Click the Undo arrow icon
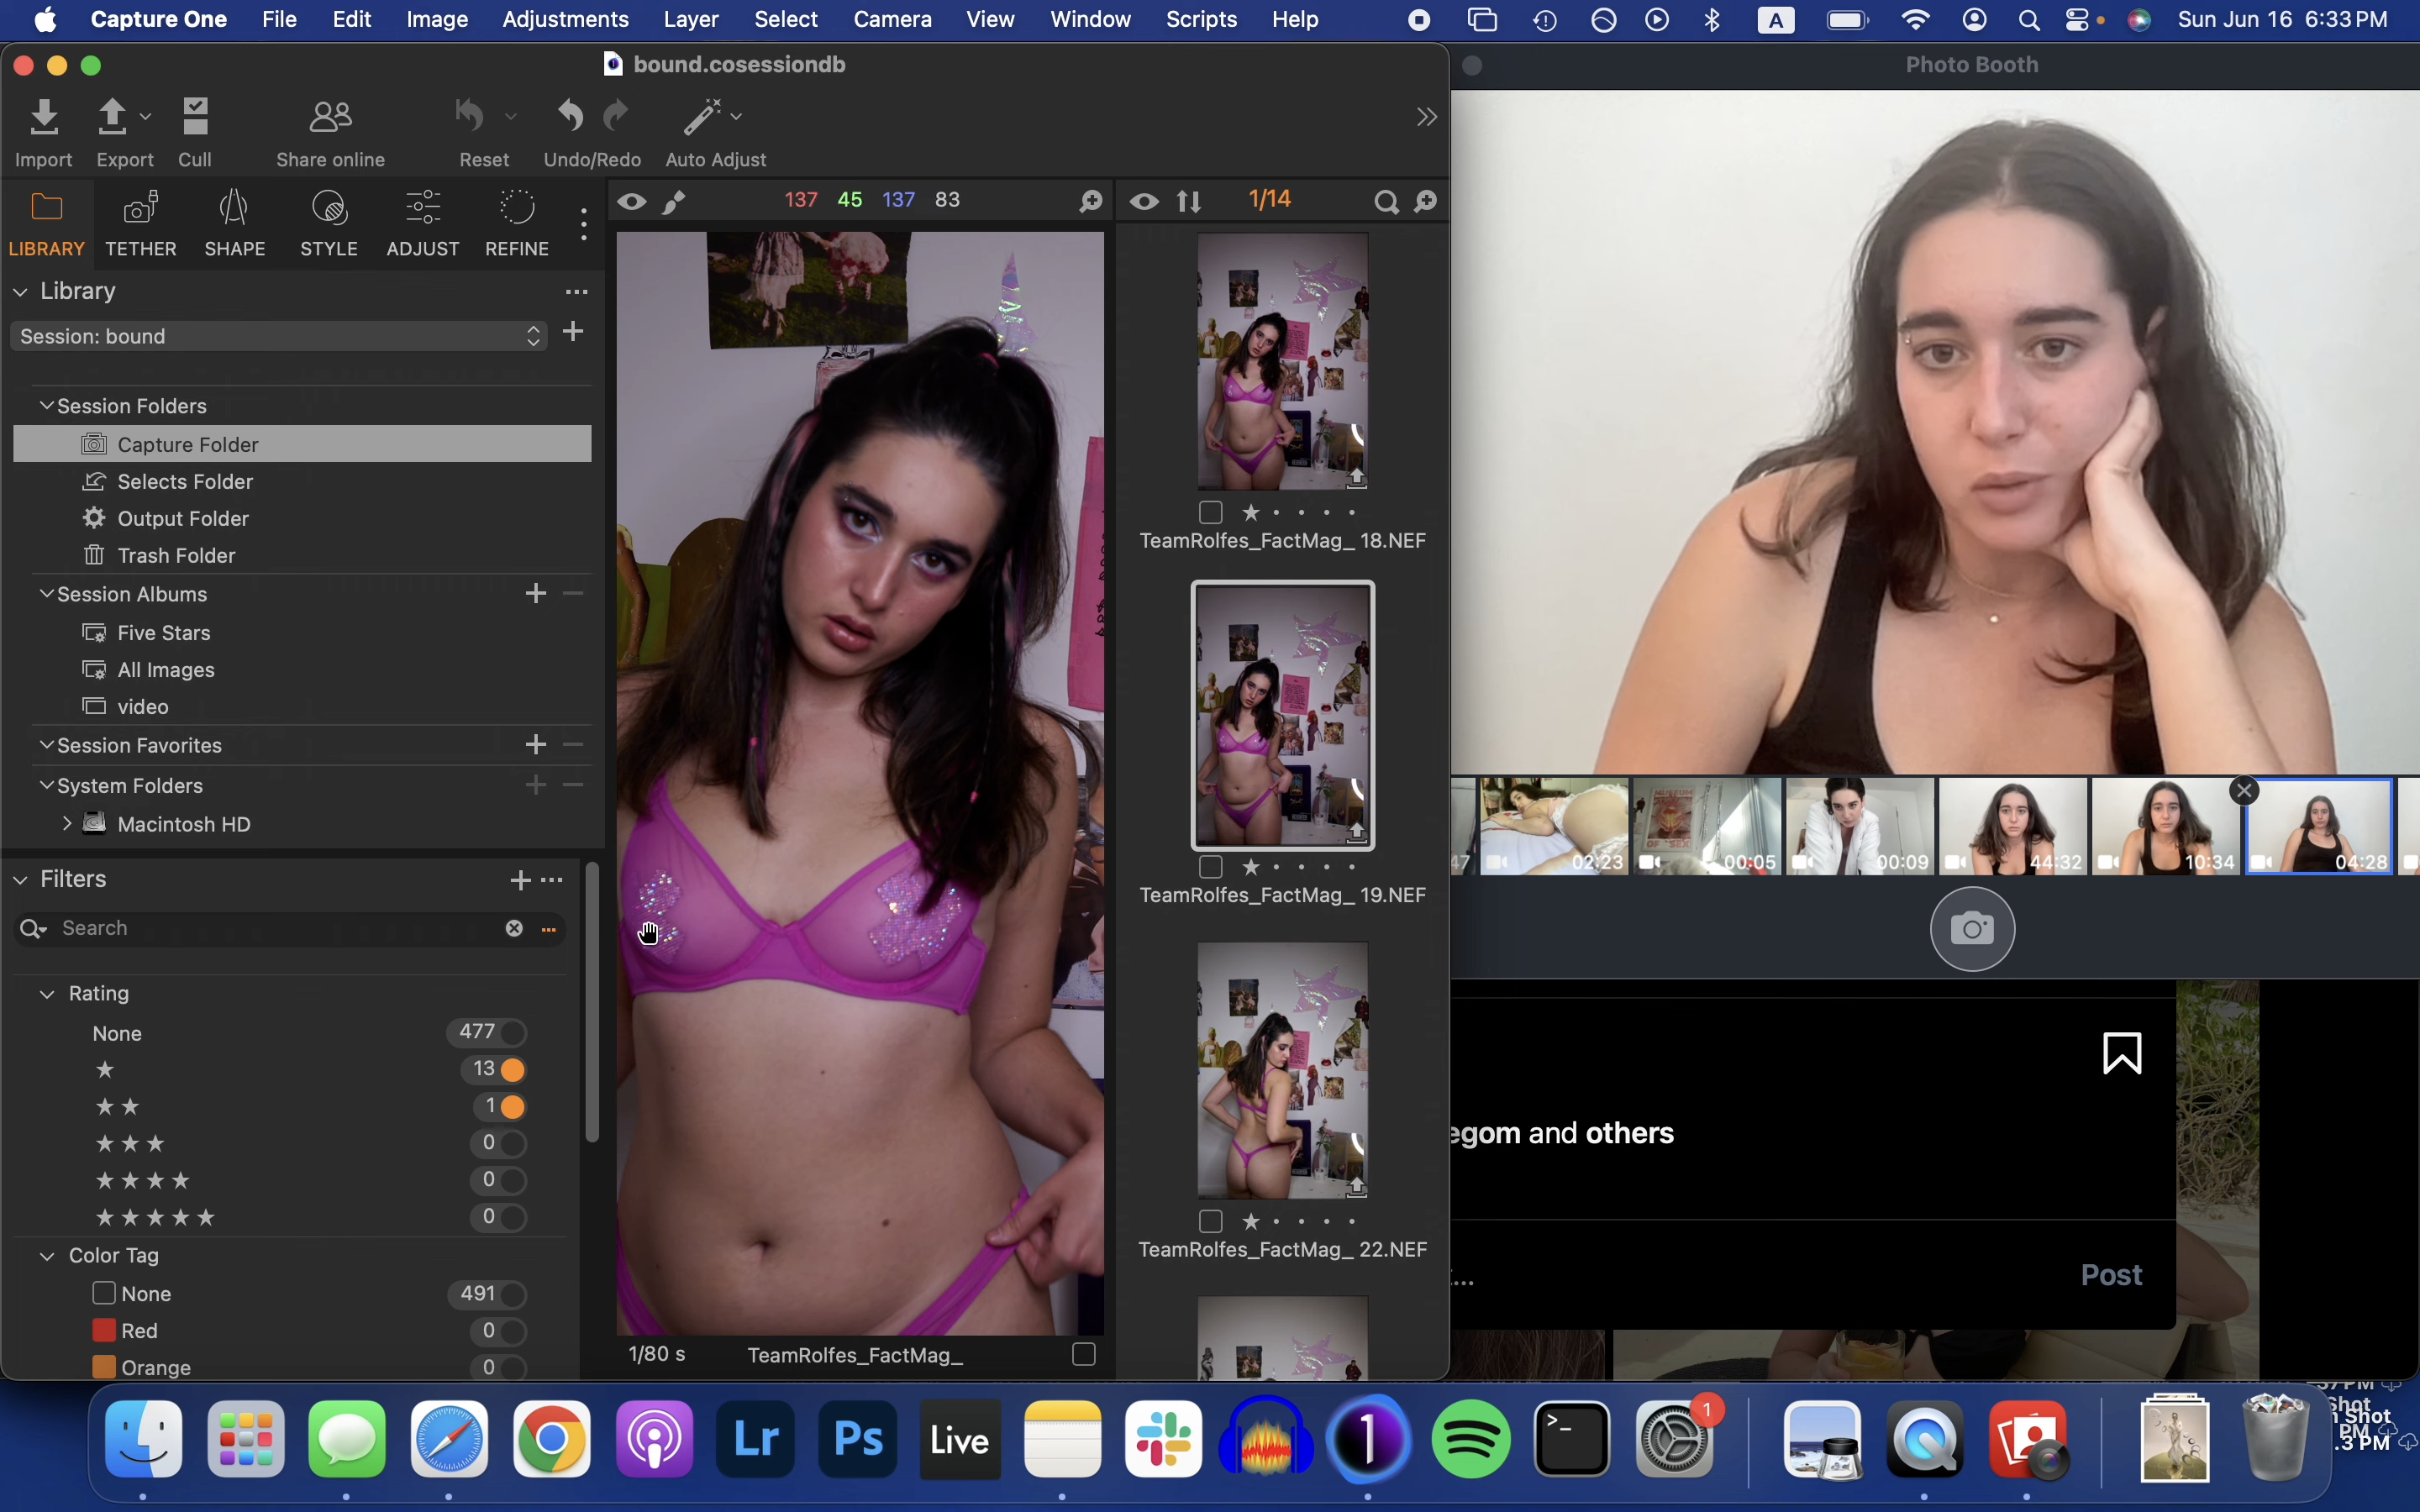The image size is (2420, 1512). pyautogui.click(x=570, y=117)
